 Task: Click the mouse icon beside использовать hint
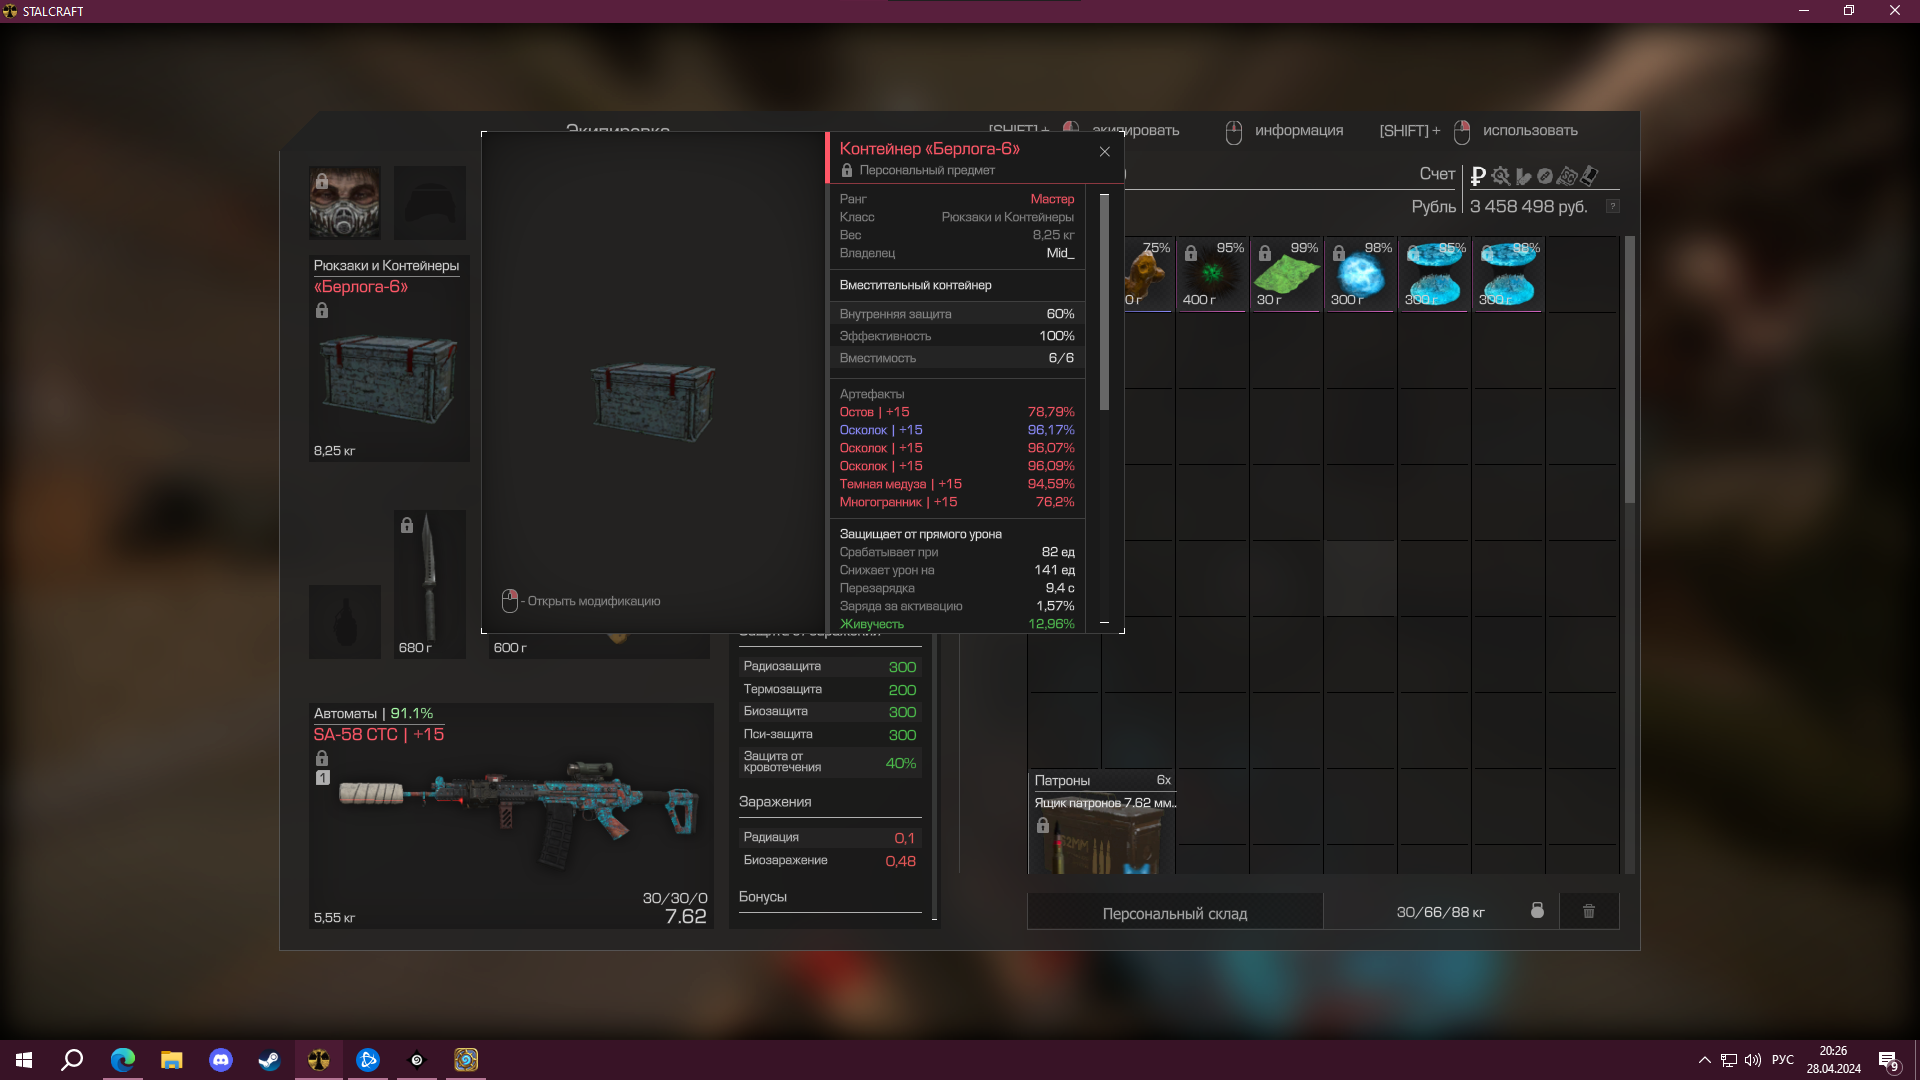point(1462,132)
